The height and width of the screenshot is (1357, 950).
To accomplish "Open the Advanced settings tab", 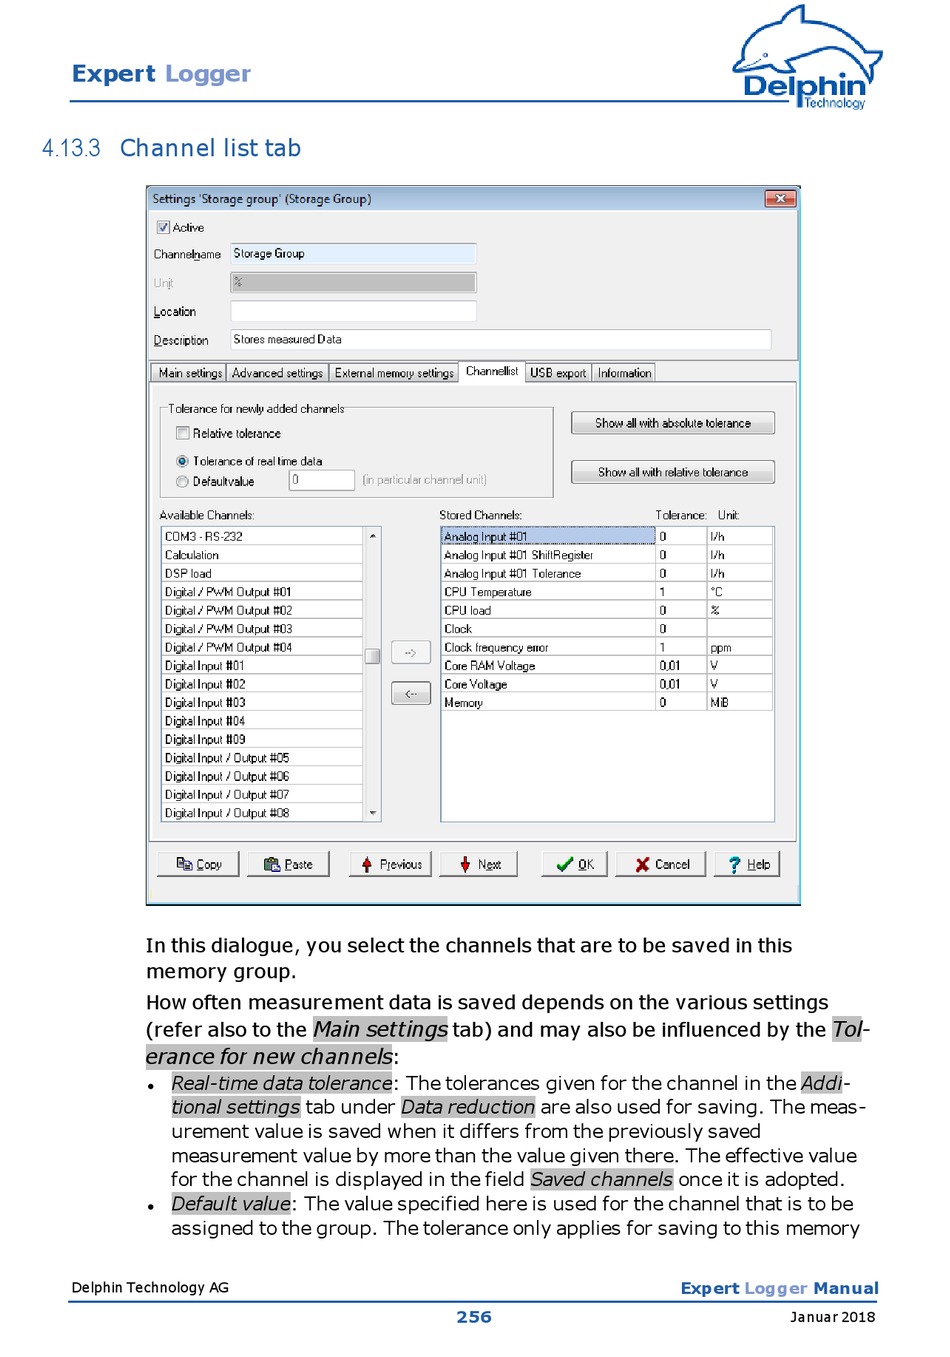I will (277, 373).
